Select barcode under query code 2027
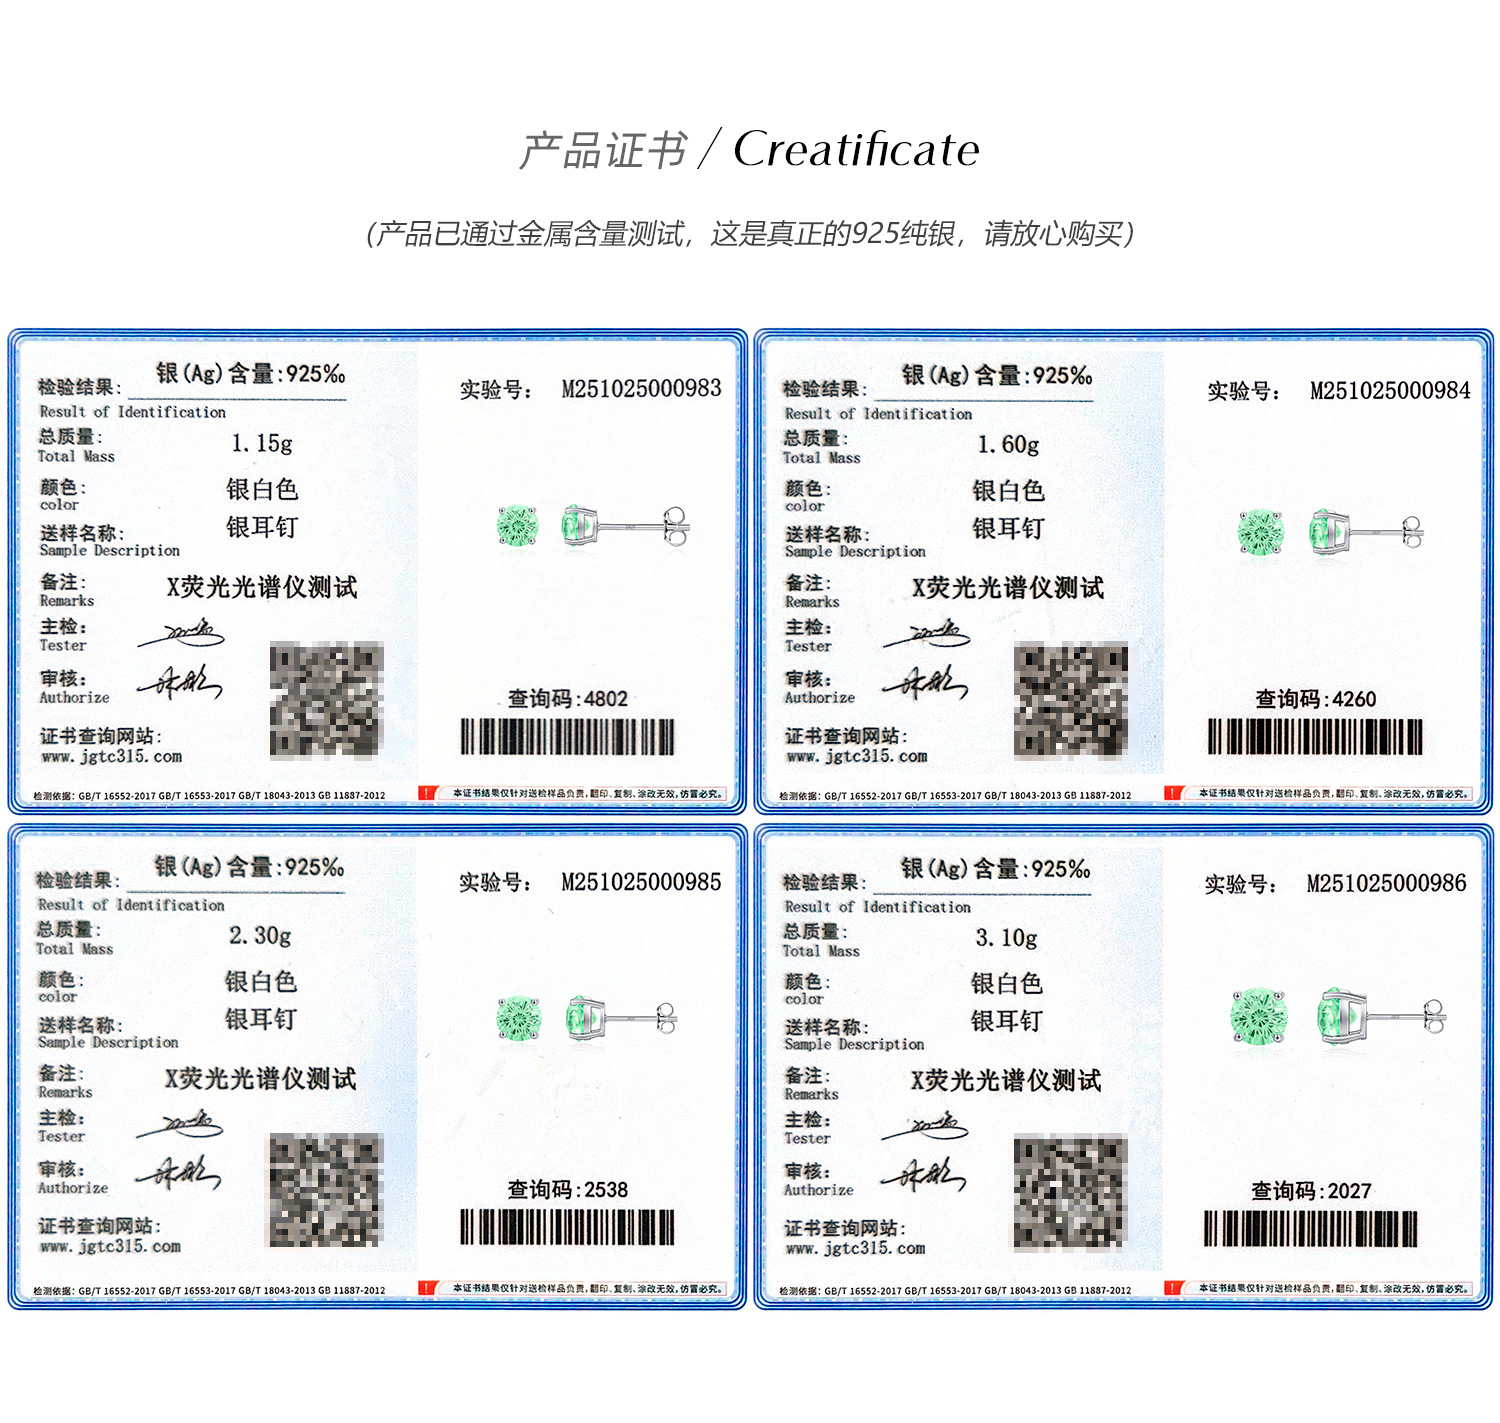Screen dimensions: 1500x1423 [1311, 1229]
